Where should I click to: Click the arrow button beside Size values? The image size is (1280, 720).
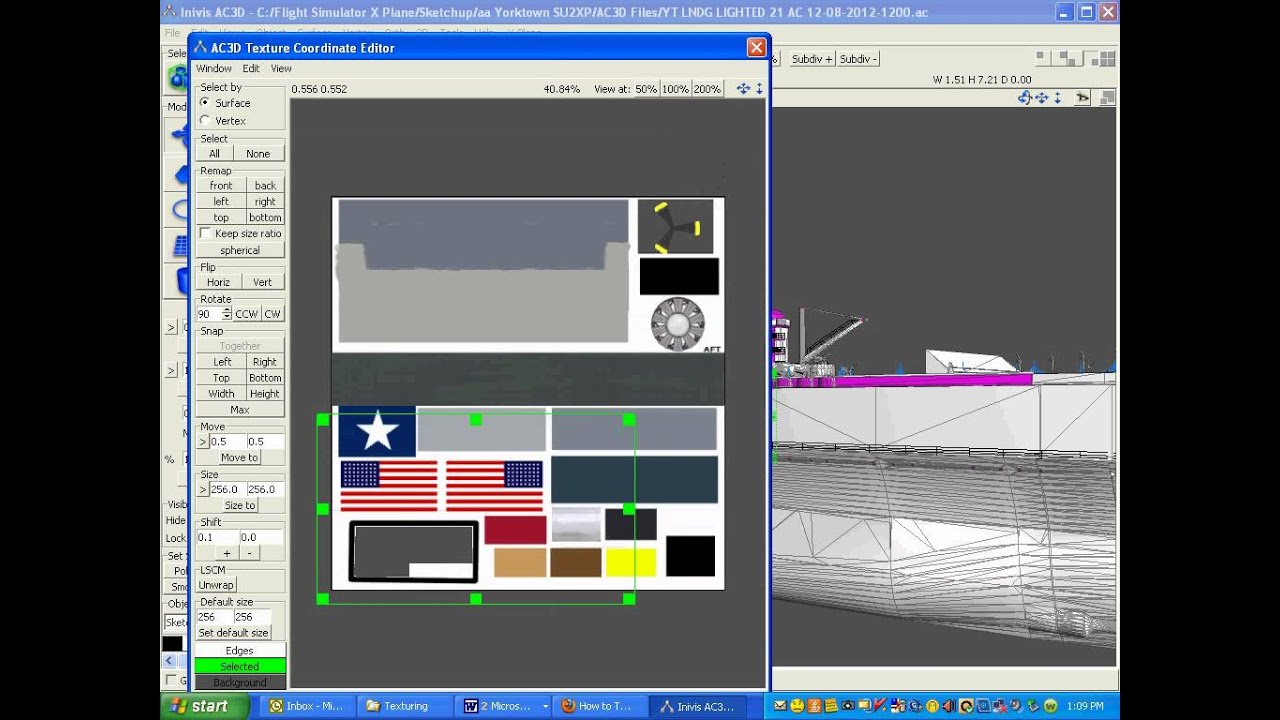pyautogui.click(x=203, y=490)
